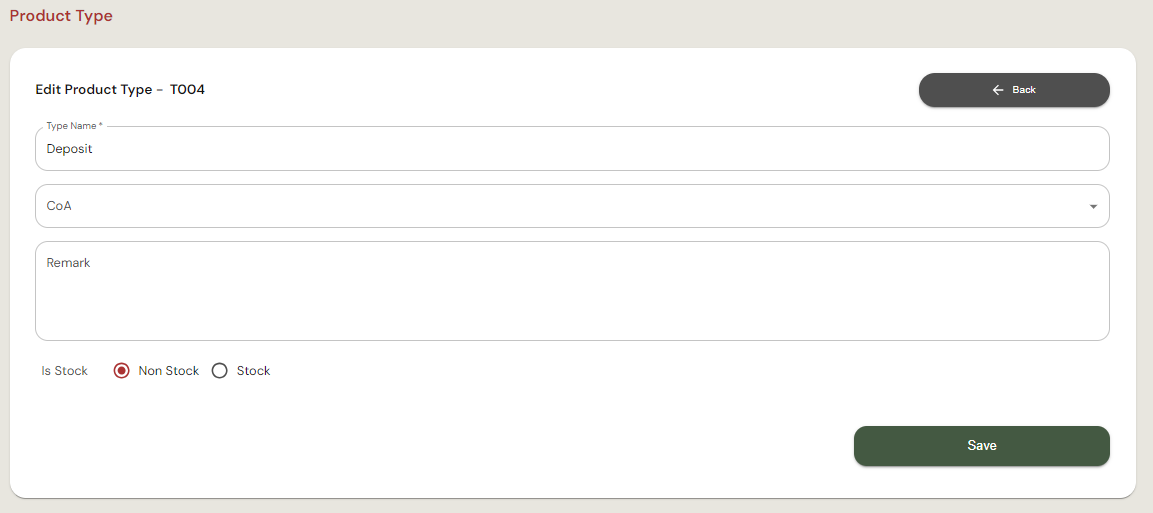
Task: Click the T004 product type code
Action: pyautogui.click(x=187, y=90)
